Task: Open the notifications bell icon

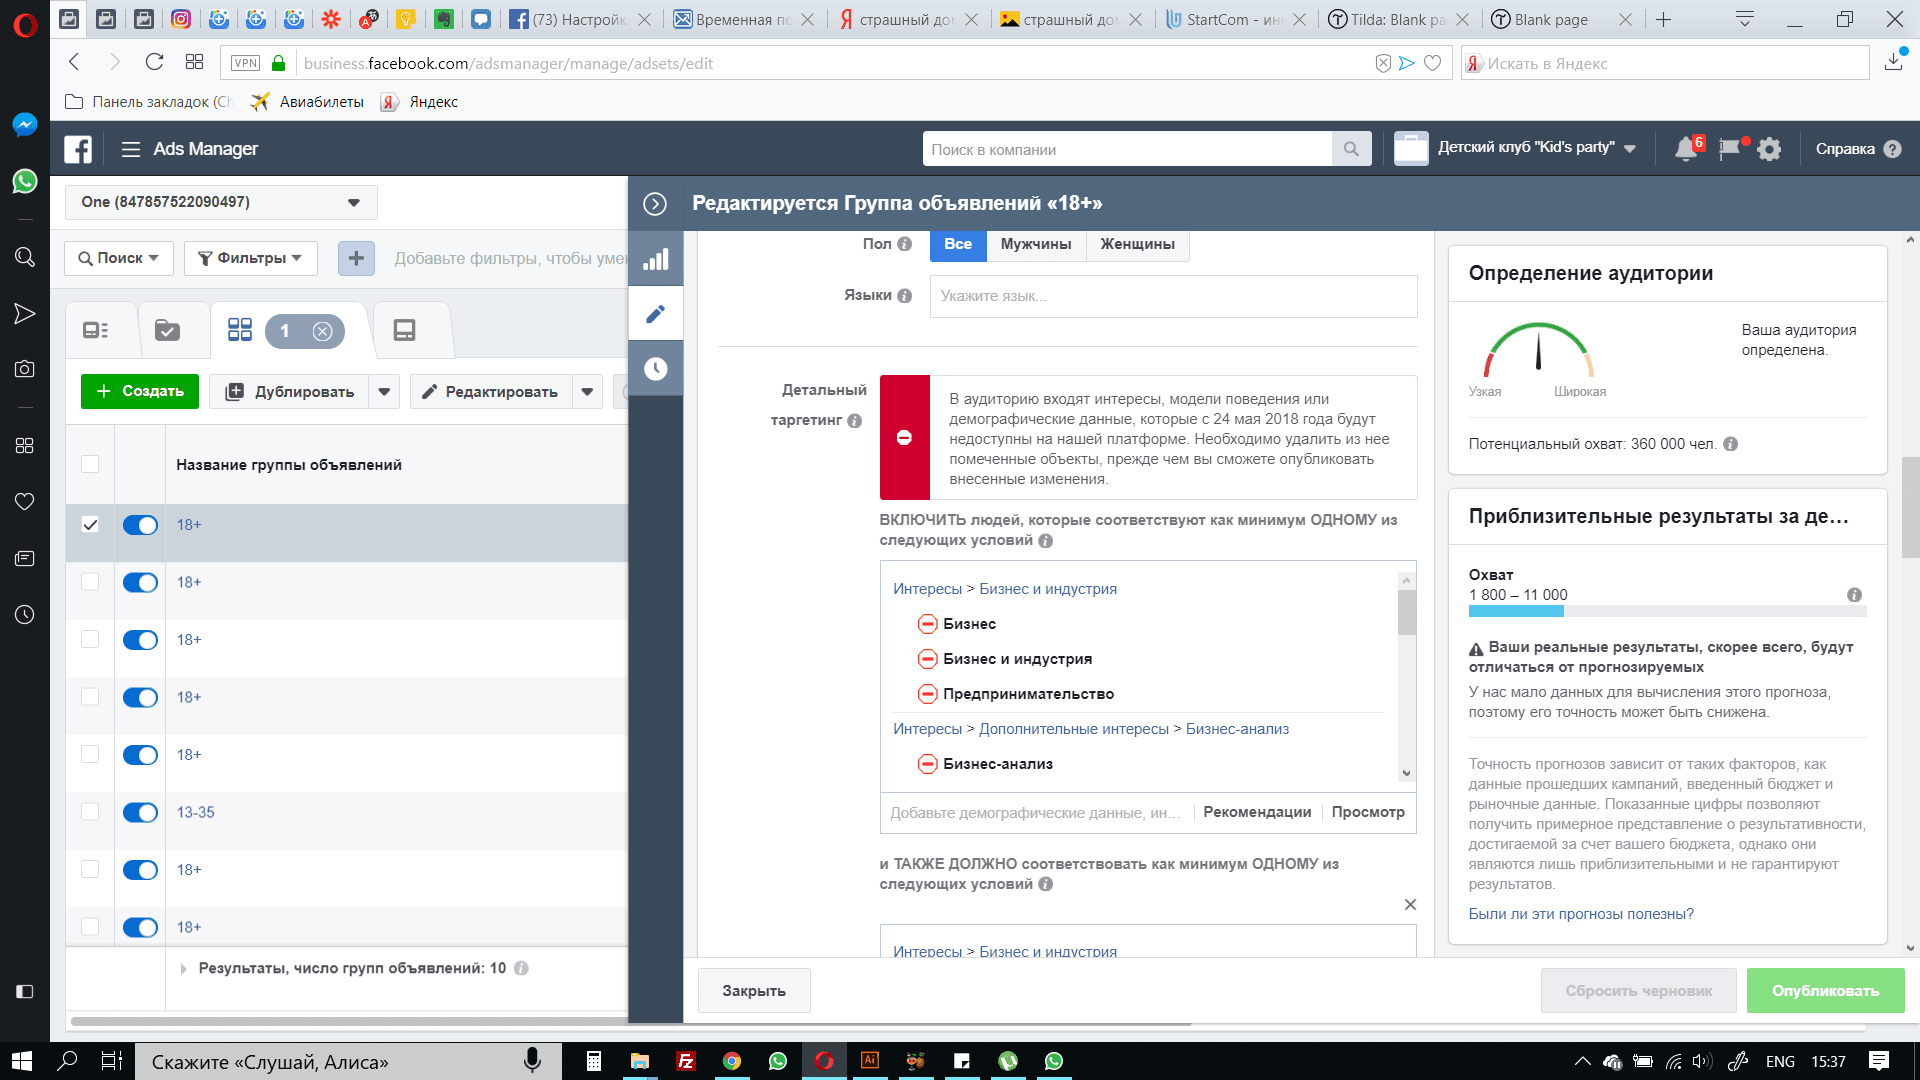Action: point(1686,149)
